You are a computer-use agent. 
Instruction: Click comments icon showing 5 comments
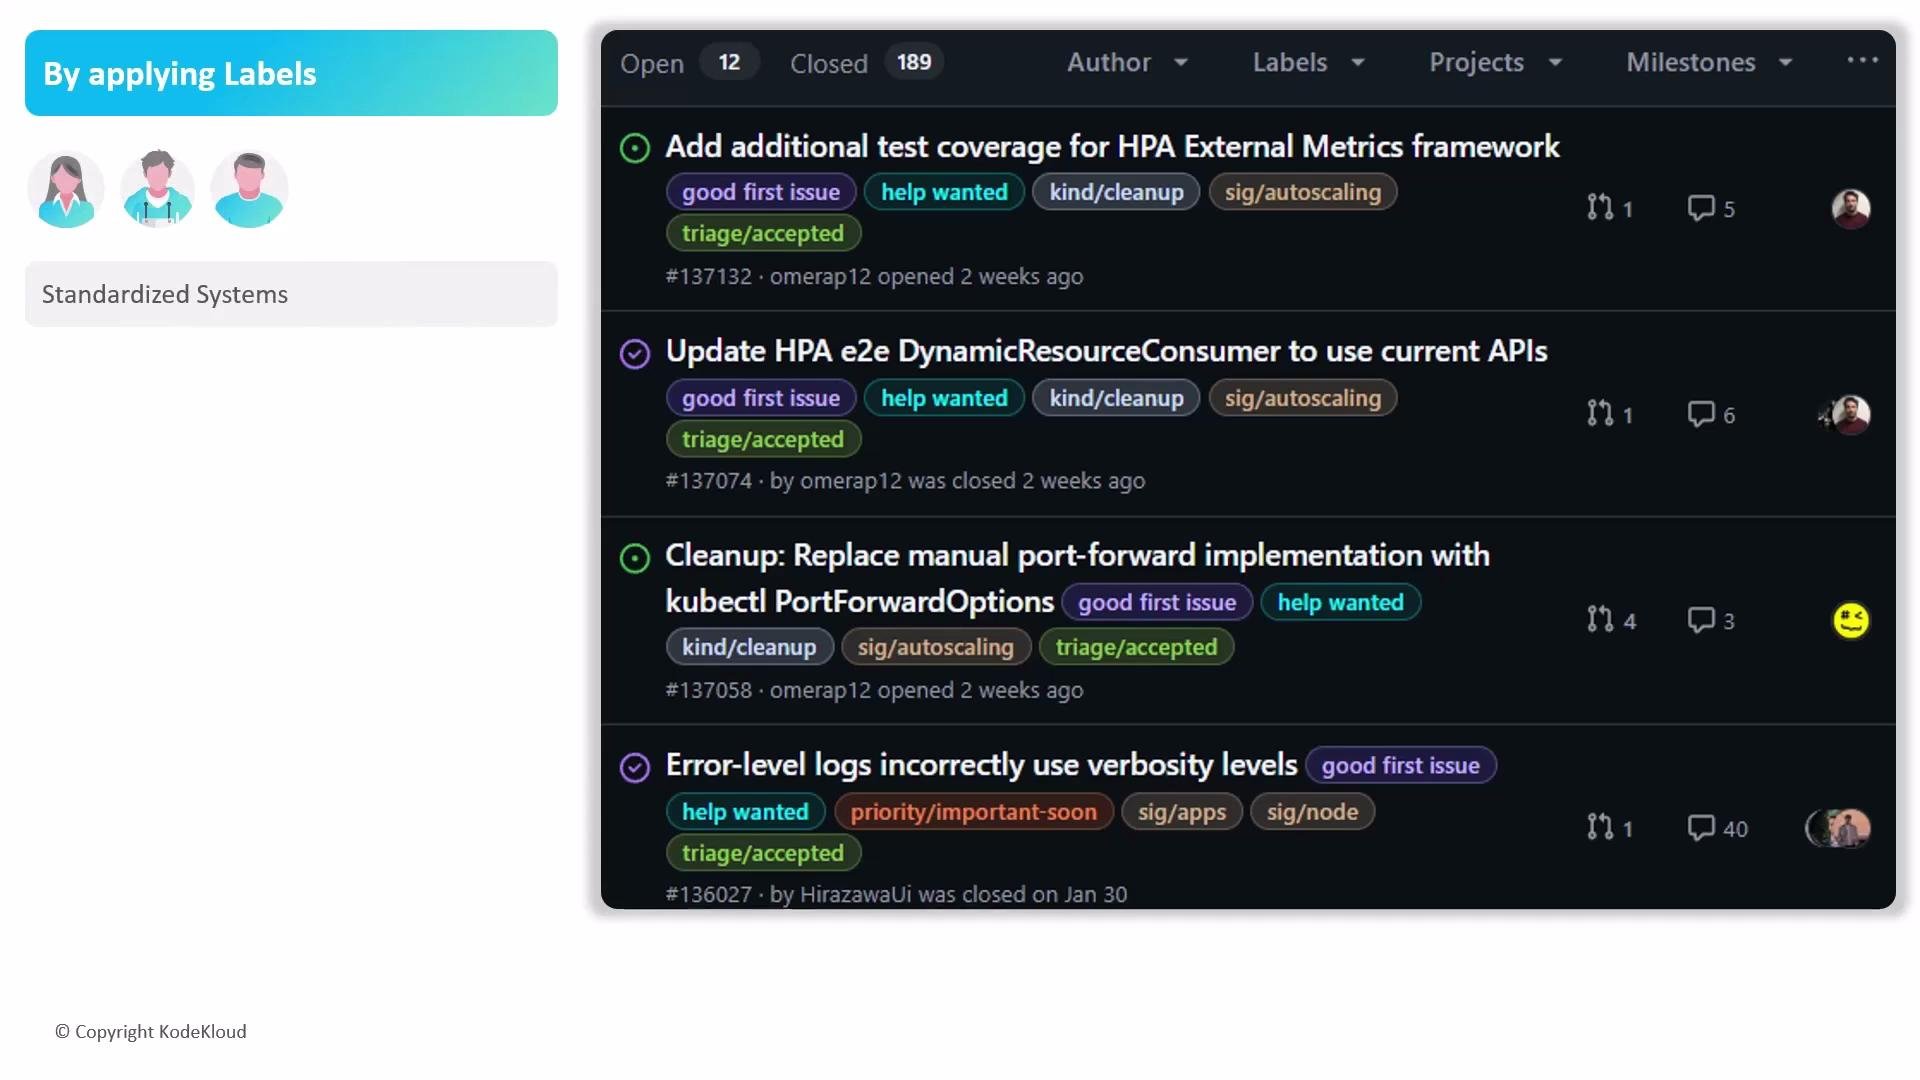point(1701,207)
